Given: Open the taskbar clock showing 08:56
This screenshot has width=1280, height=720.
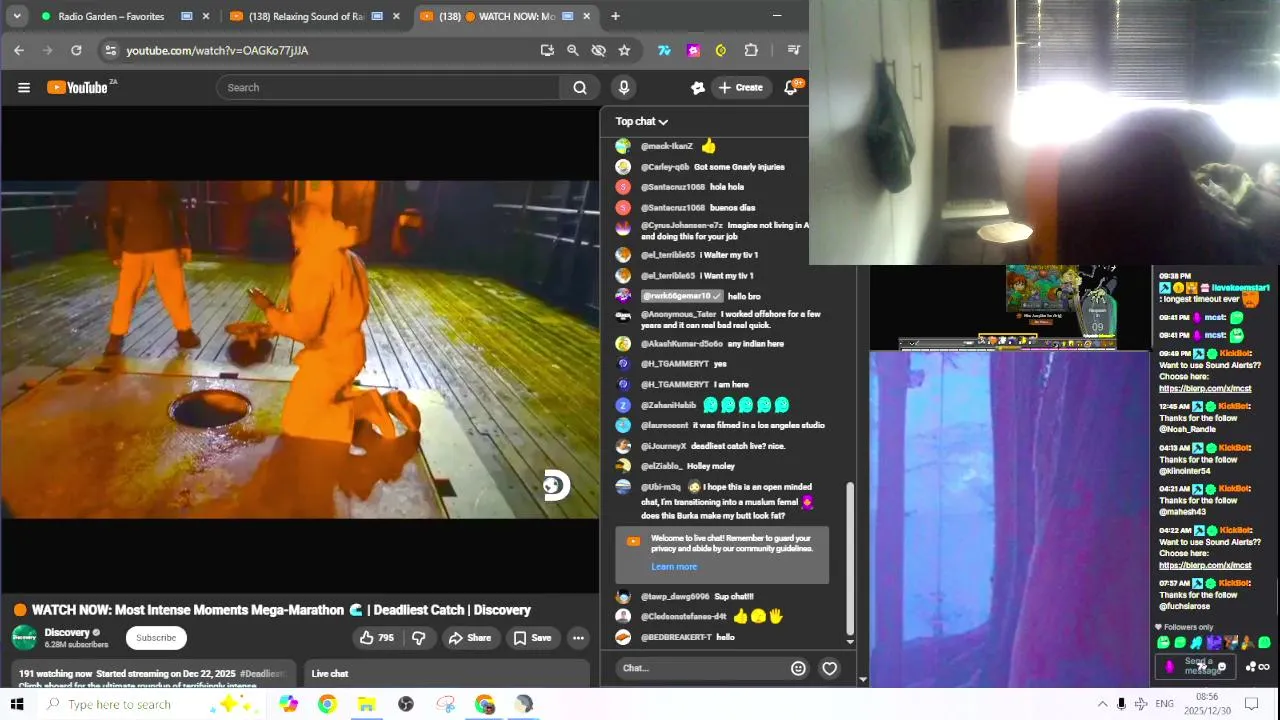Looking at the screenshot, I should (x=1207, y=703).
